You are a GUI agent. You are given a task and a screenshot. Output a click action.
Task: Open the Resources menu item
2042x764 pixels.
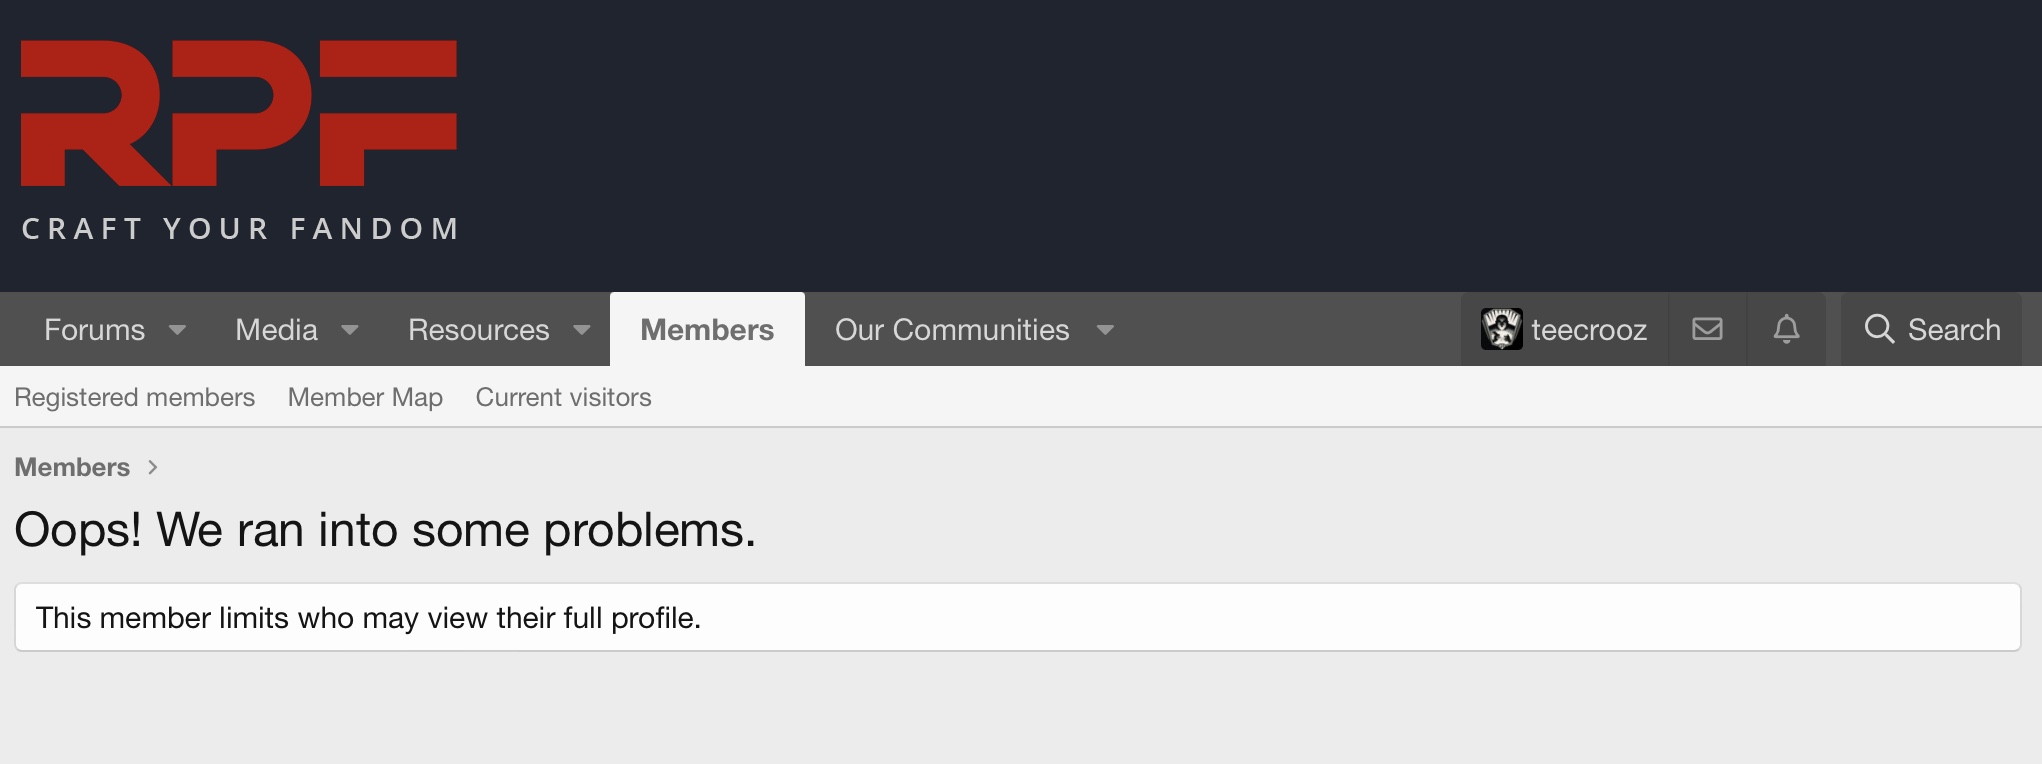pyautogui.click(x=479, y=330)
